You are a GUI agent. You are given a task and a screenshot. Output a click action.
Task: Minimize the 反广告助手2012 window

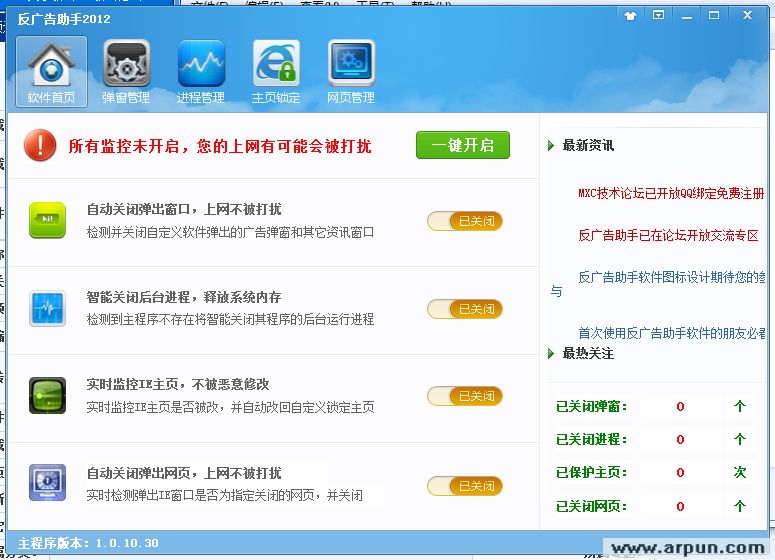pyautogui.click(x=687, y=16)
